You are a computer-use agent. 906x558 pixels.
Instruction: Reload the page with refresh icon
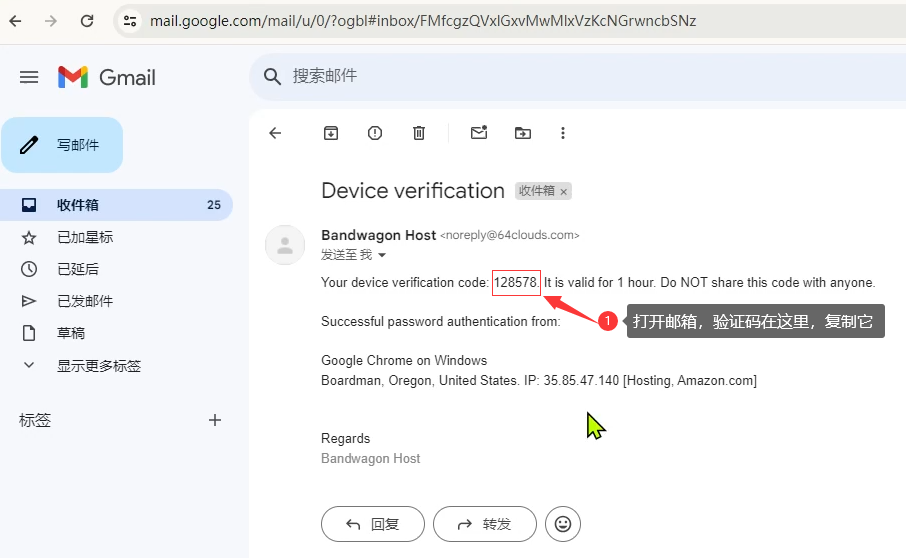click(87, 21)
